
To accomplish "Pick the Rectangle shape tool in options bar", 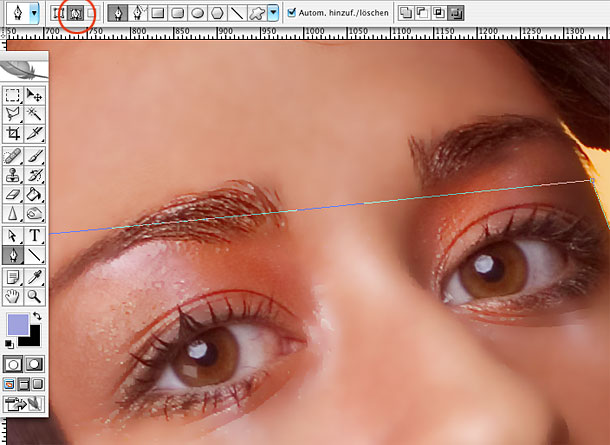I will click(158, 13).
